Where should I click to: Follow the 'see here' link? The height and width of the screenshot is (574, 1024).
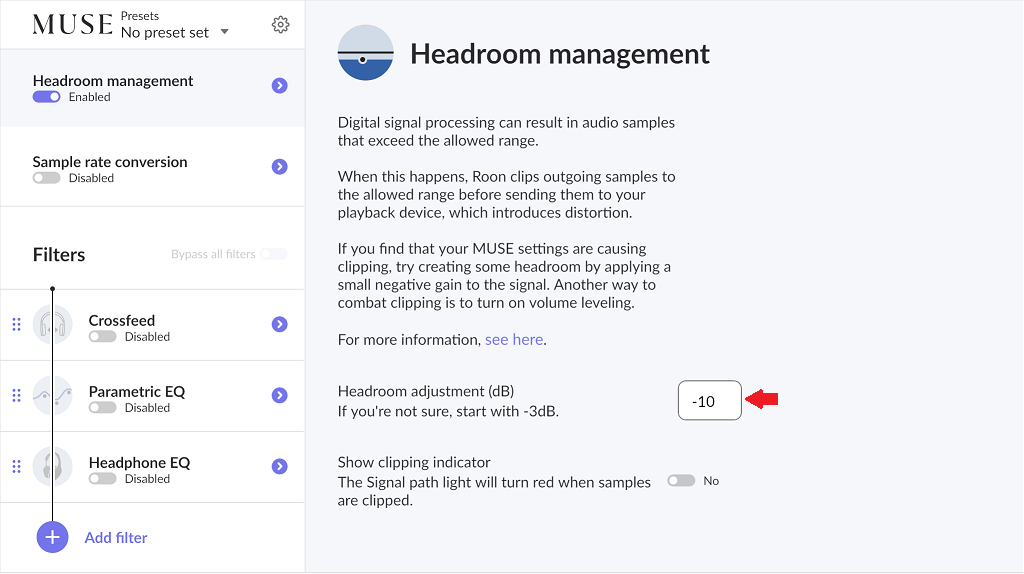pyautogui.click(x=514, y=340)
